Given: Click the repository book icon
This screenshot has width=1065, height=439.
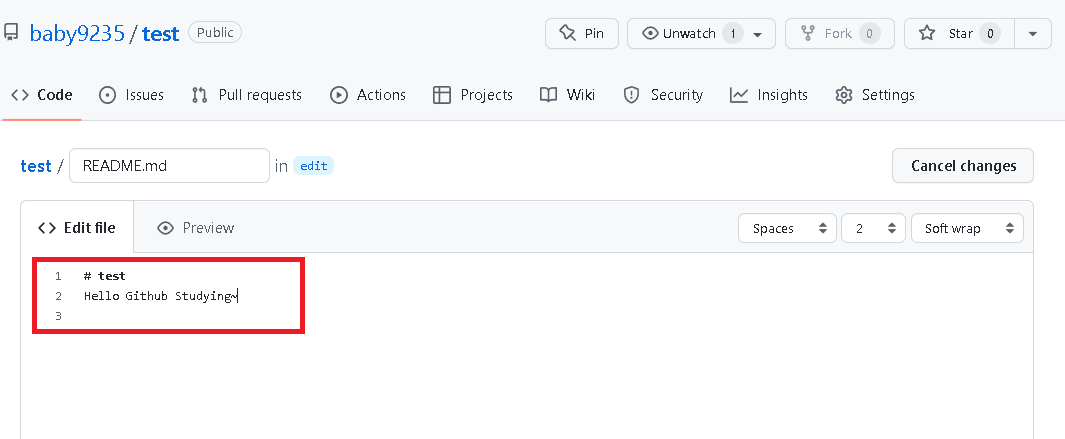Looking at the screenshot, I should [11, 33].
